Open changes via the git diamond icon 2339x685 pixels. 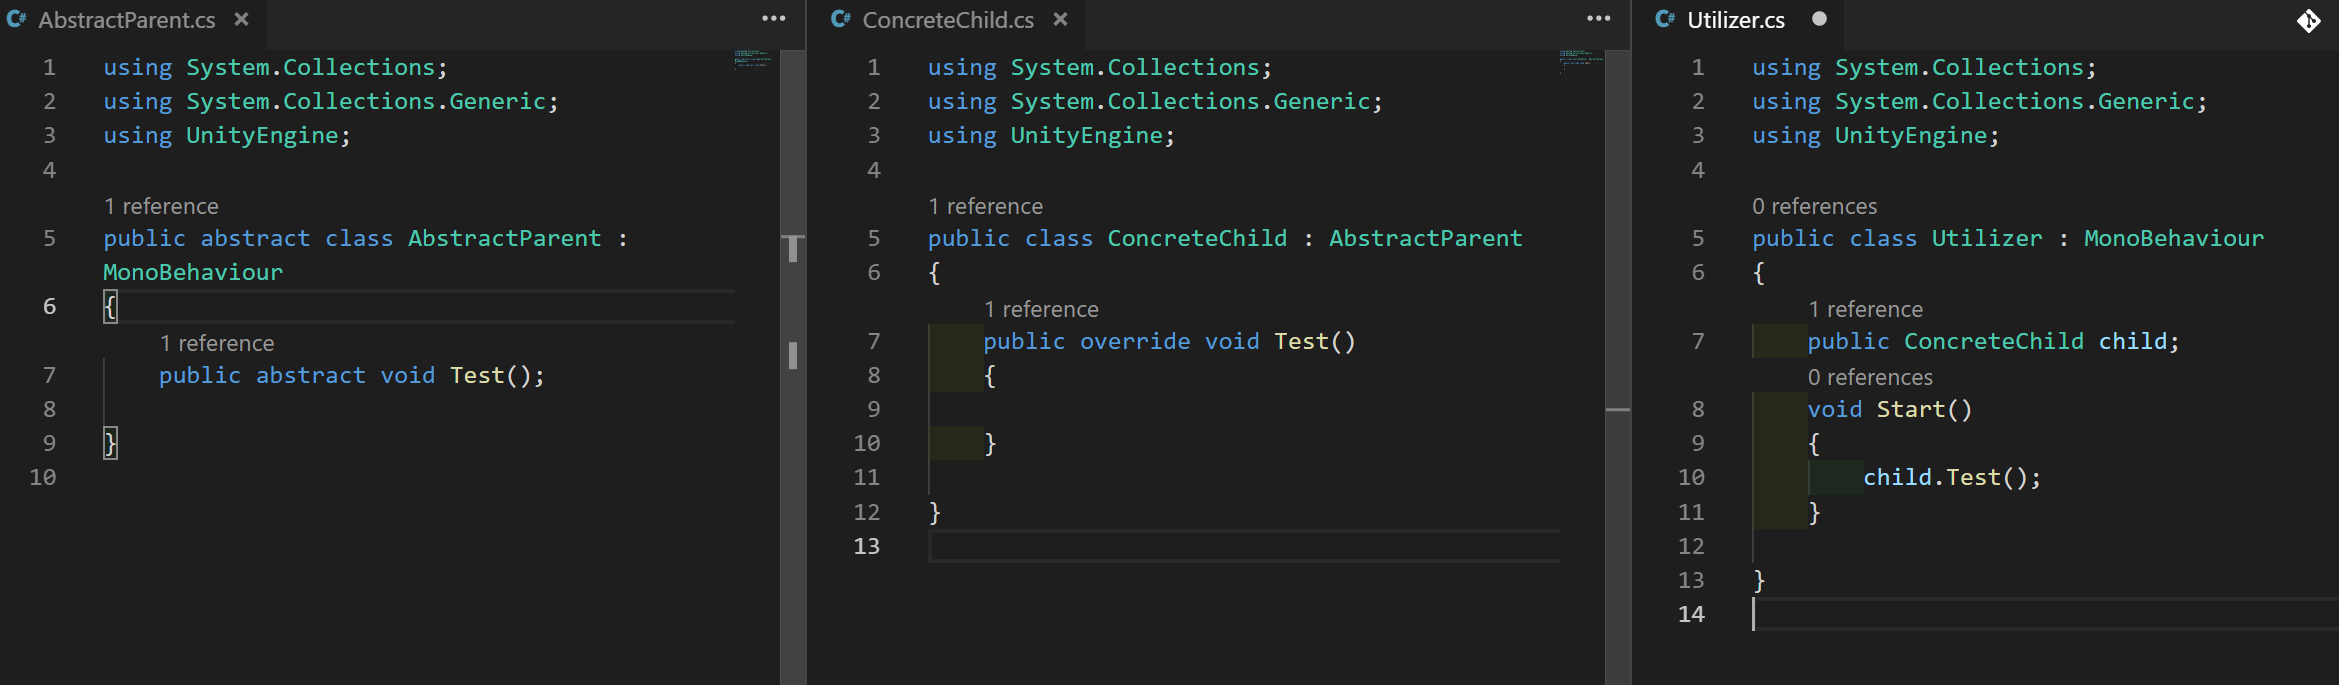[2308, 20]
